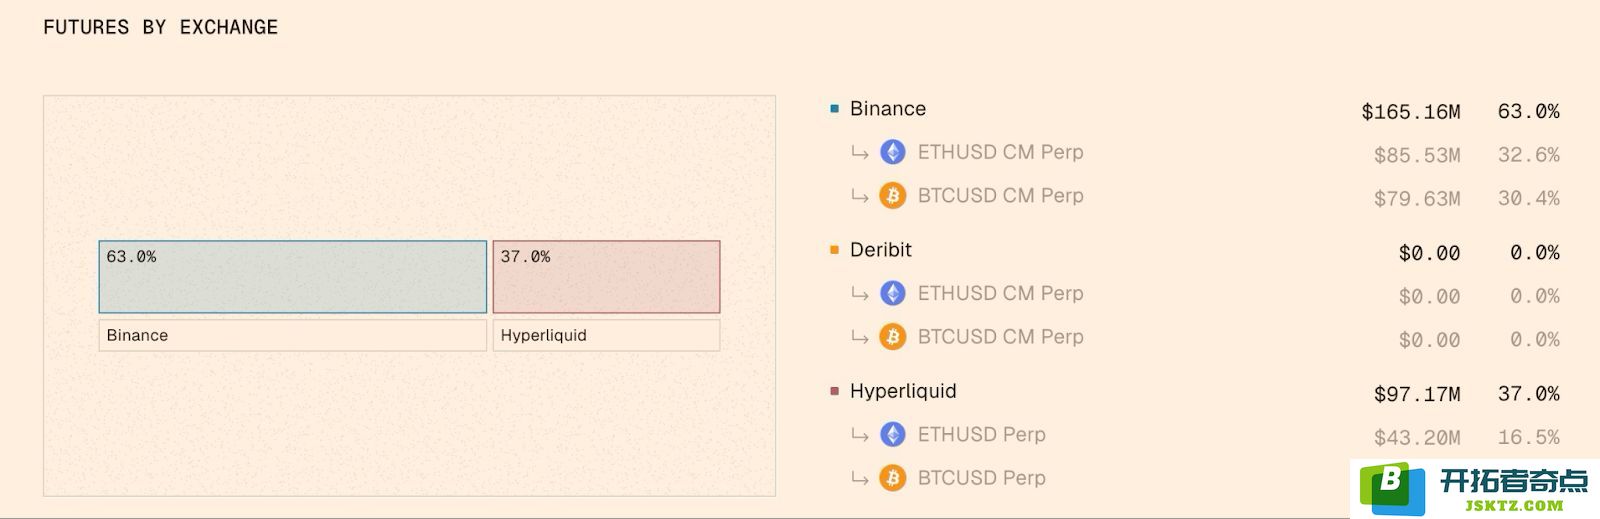
Task: Select the Binance BTCUSD CM Perp entry
Action: [x=1205, y=196]
